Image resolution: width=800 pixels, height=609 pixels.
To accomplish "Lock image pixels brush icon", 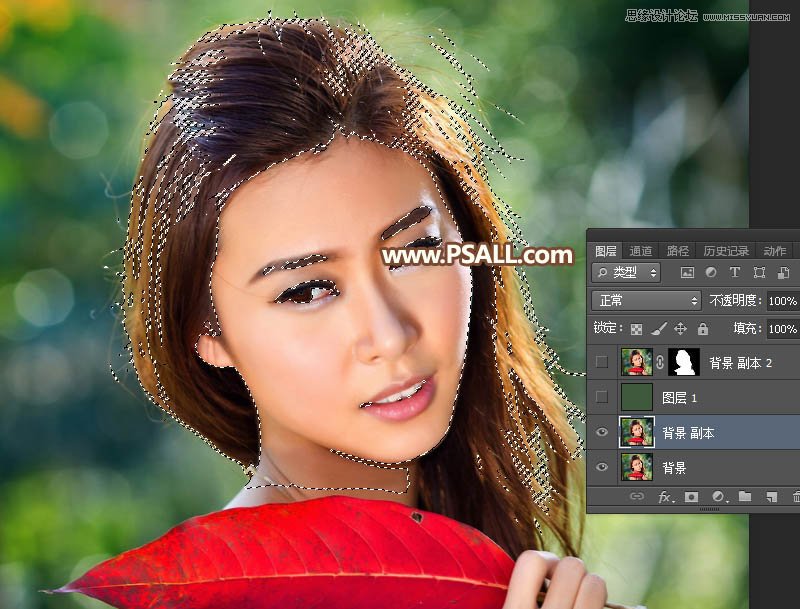I will coord(659,329).
